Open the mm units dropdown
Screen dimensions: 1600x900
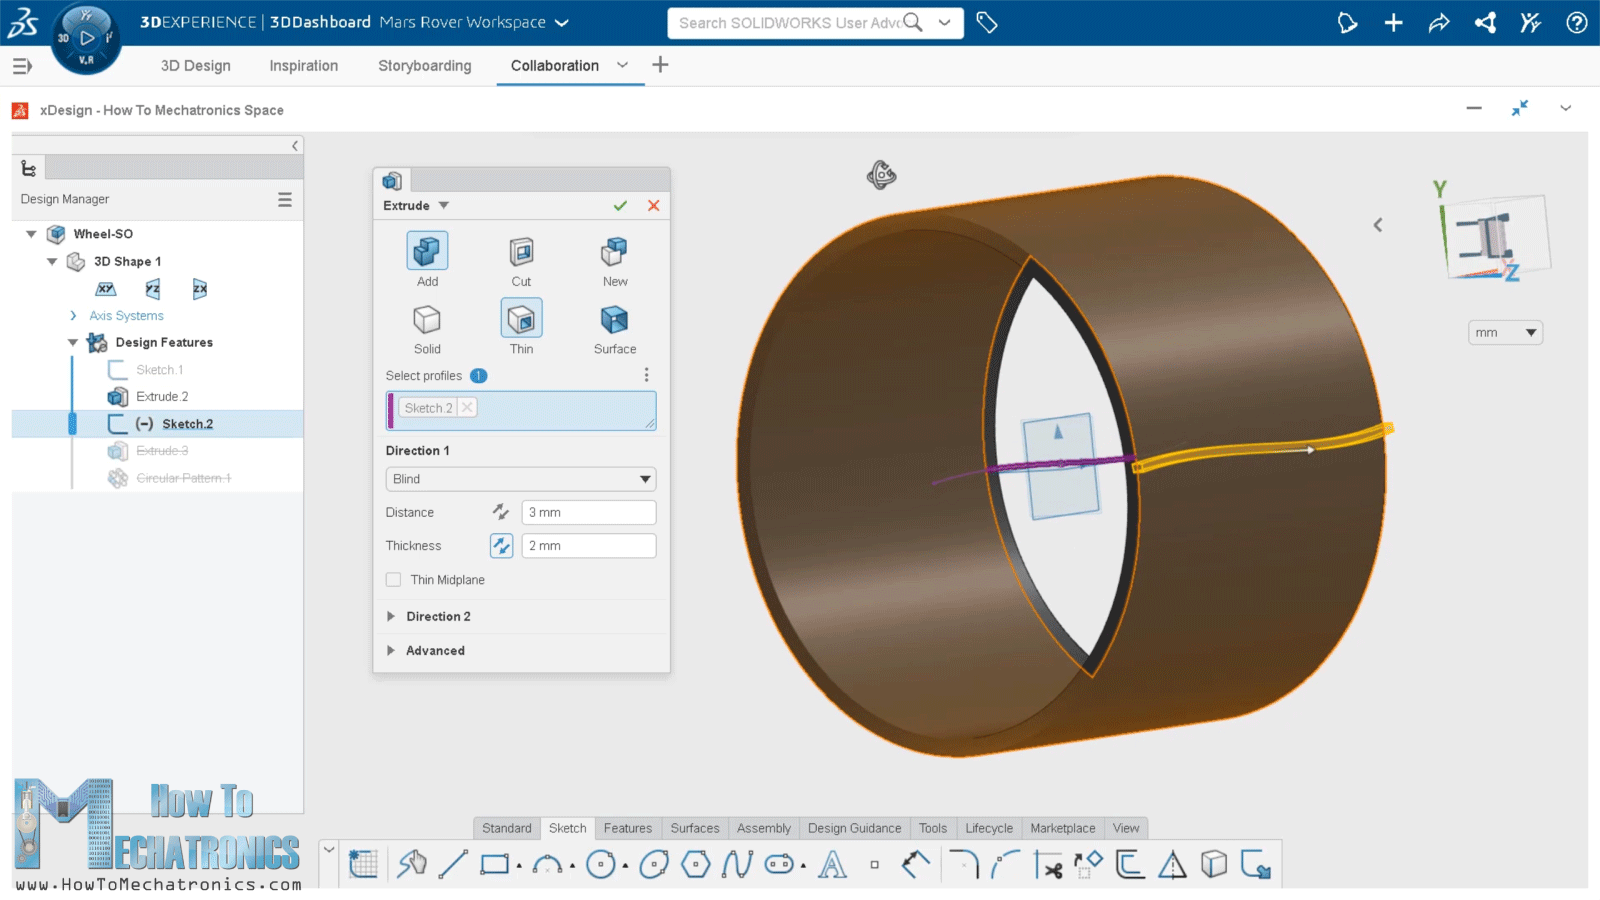pyautogui.click(x=1505, y=333)
